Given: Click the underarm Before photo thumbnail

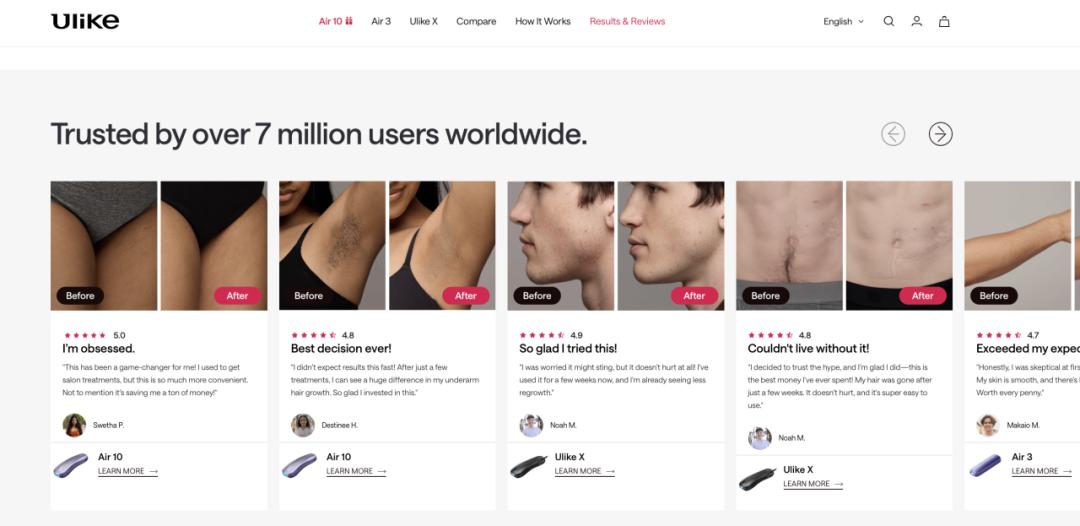Looking at the screenshot, I should (332, 245).
